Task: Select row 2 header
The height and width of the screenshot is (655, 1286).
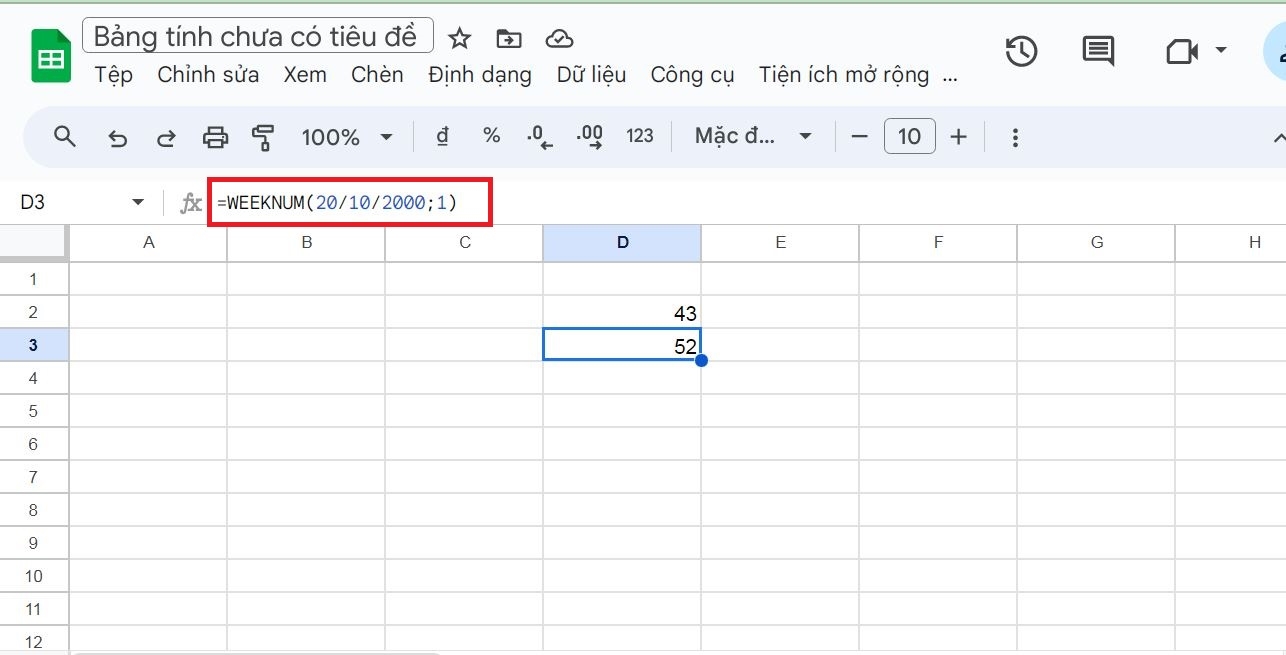Action: pos(34,312)
